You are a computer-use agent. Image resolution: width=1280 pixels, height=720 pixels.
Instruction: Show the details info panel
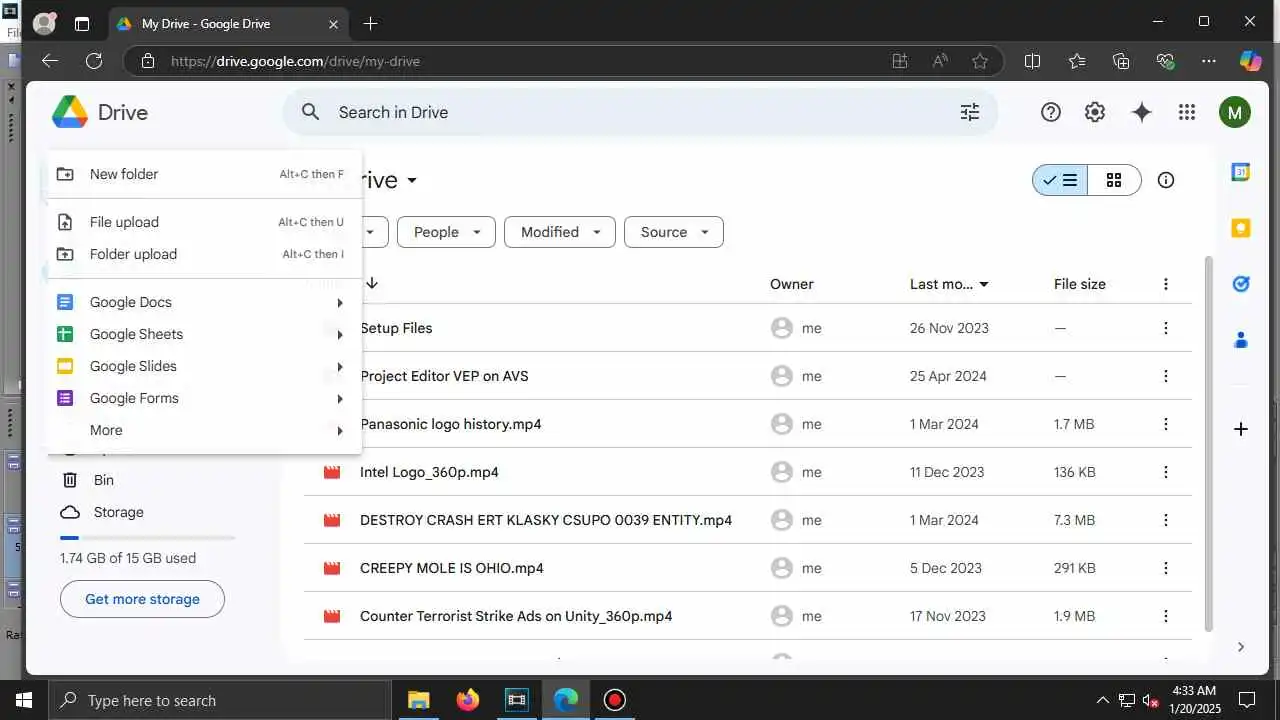pos(1165,180)
